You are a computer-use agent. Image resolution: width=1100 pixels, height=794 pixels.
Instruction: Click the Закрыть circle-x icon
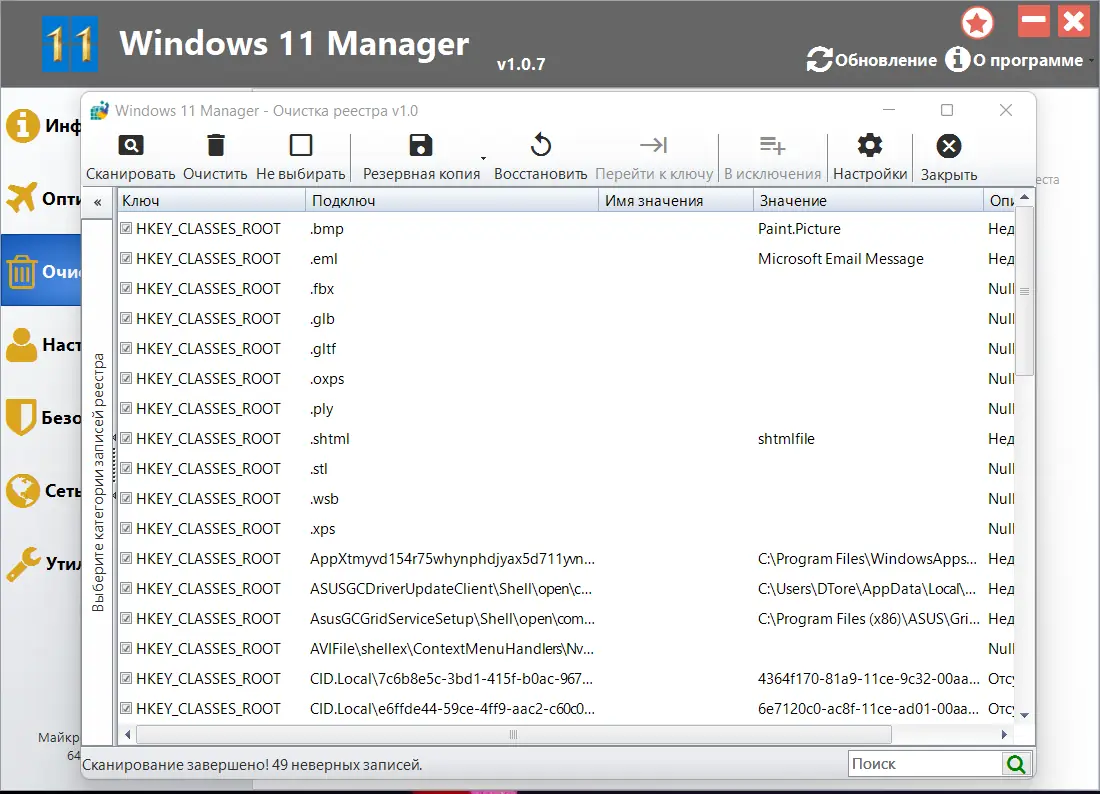click(948, 146)
